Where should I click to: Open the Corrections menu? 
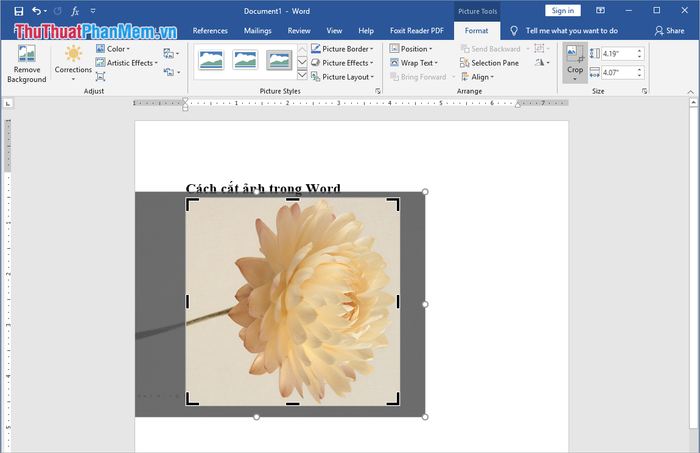[x=73, y=63]
